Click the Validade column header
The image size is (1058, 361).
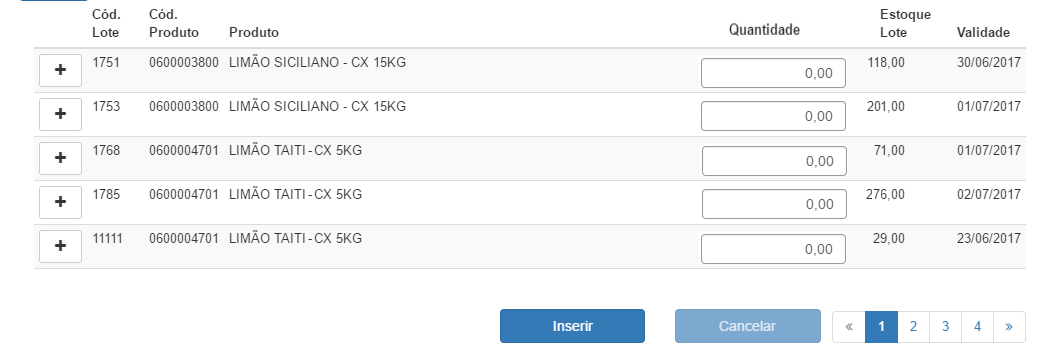(983, 32)
